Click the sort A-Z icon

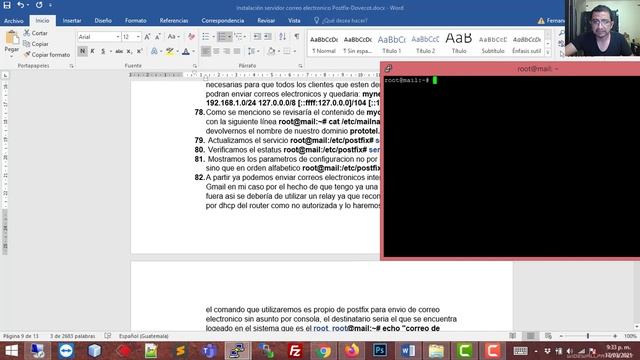pyautogui.click(x=282, y=37)
